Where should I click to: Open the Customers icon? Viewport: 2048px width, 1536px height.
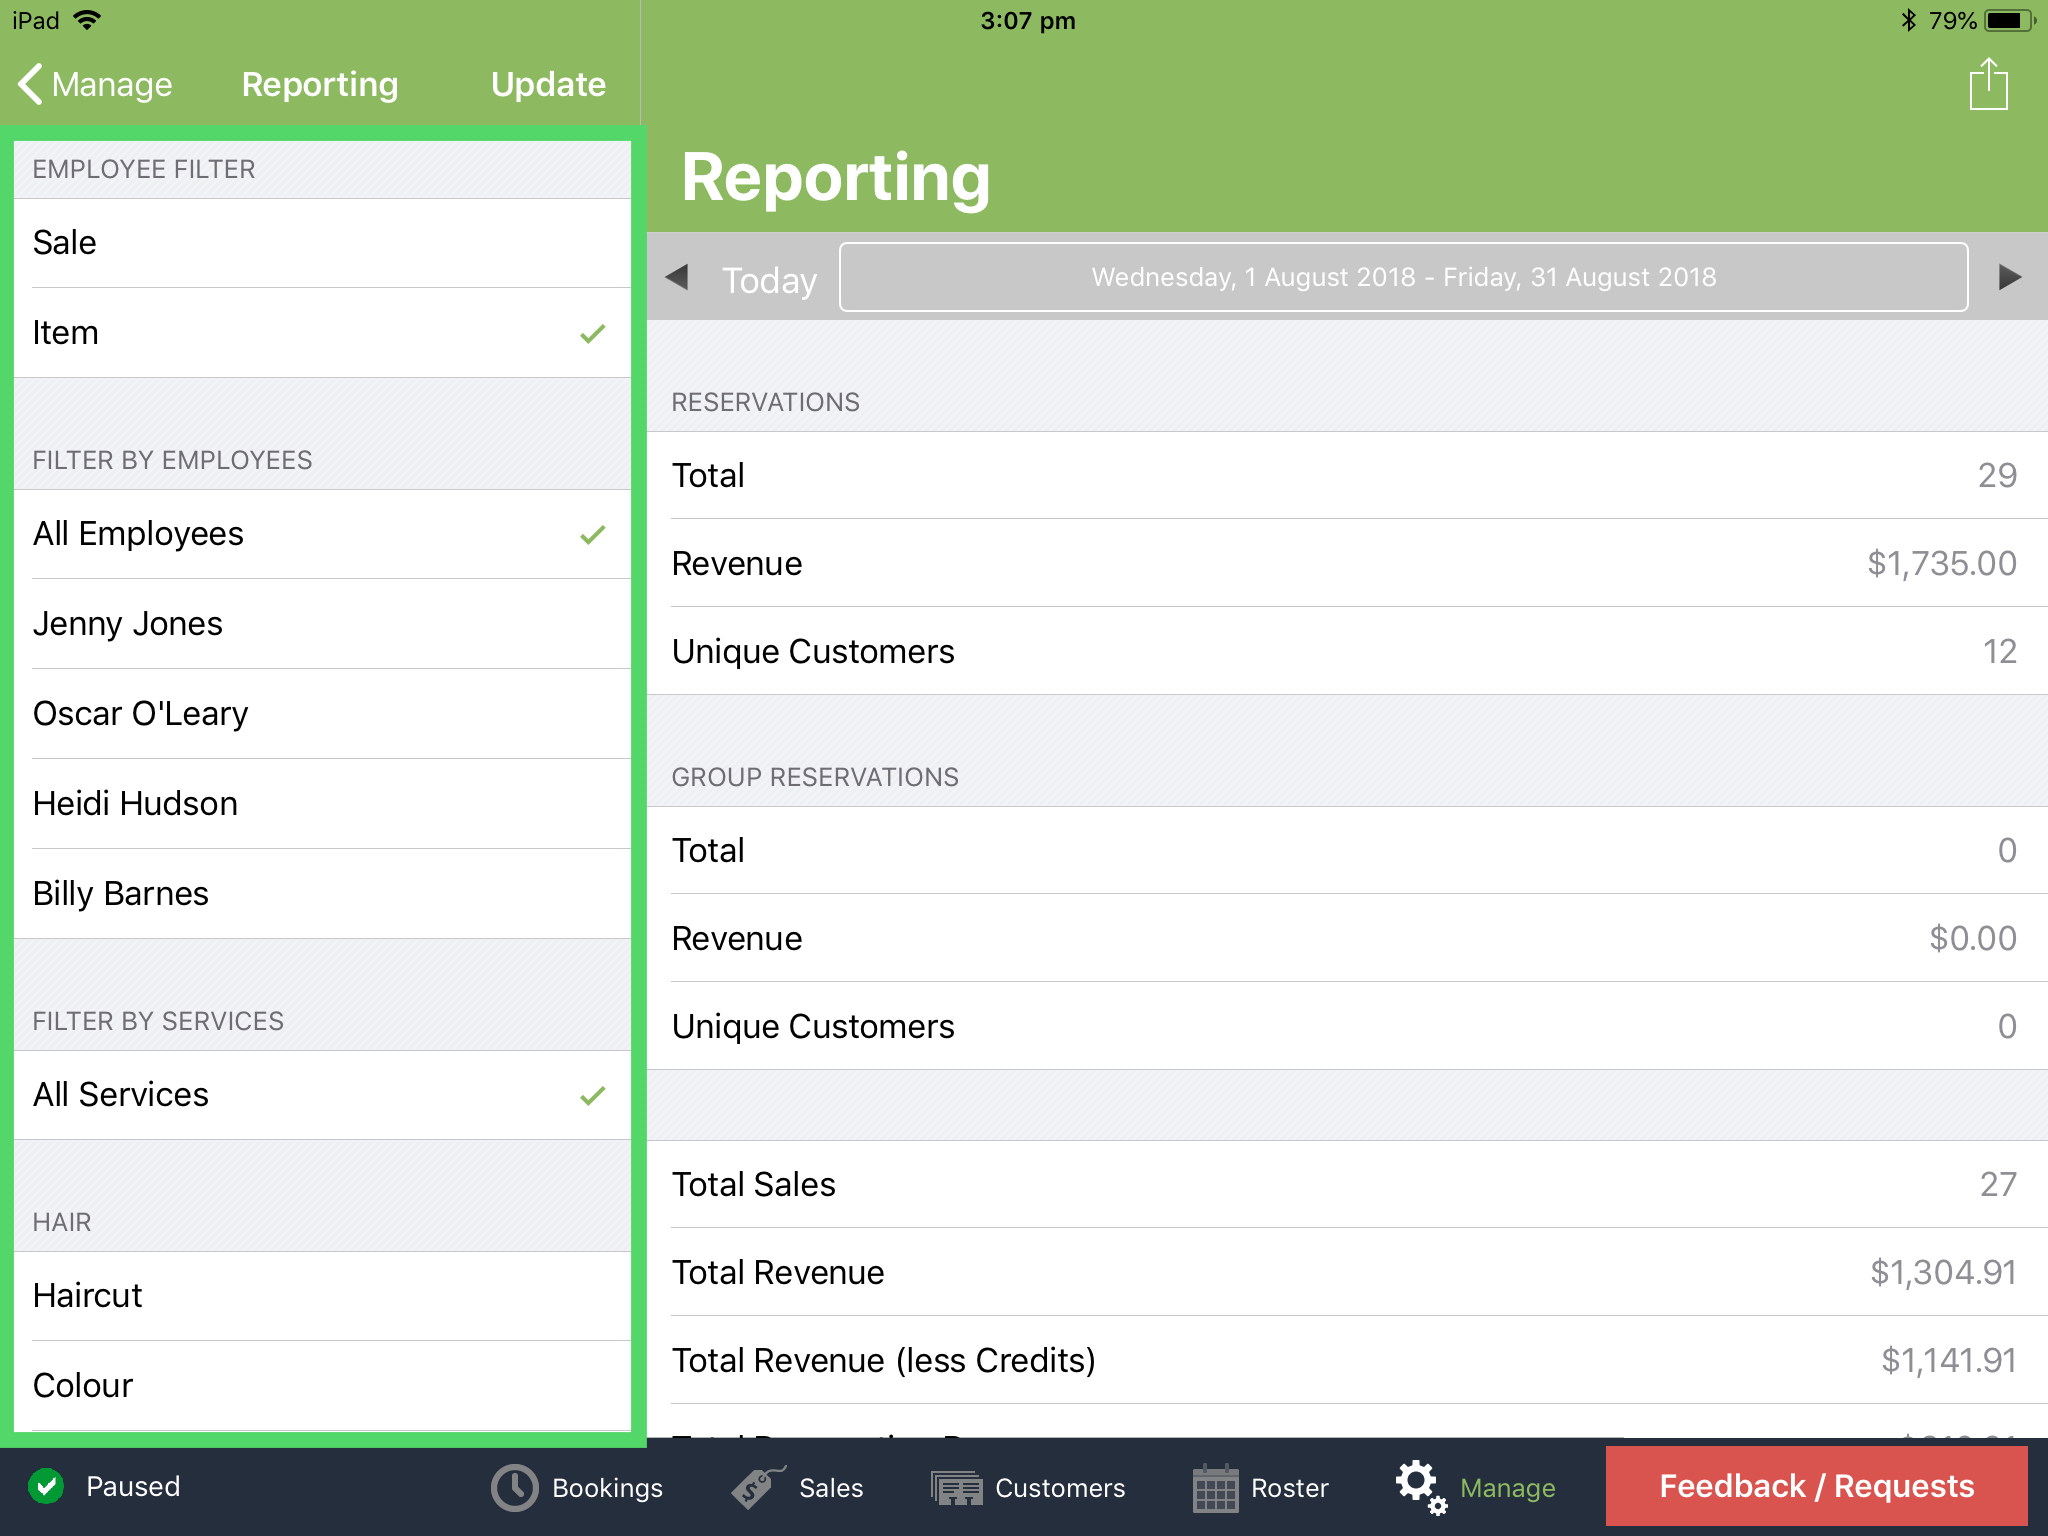955,1487
